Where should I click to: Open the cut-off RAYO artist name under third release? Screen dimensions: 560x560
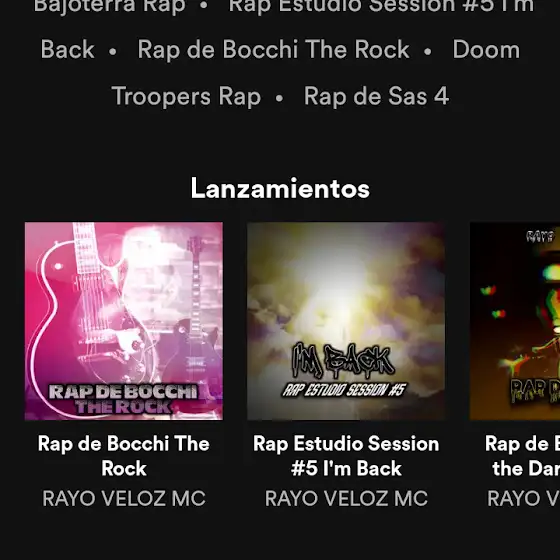[523, 499]
